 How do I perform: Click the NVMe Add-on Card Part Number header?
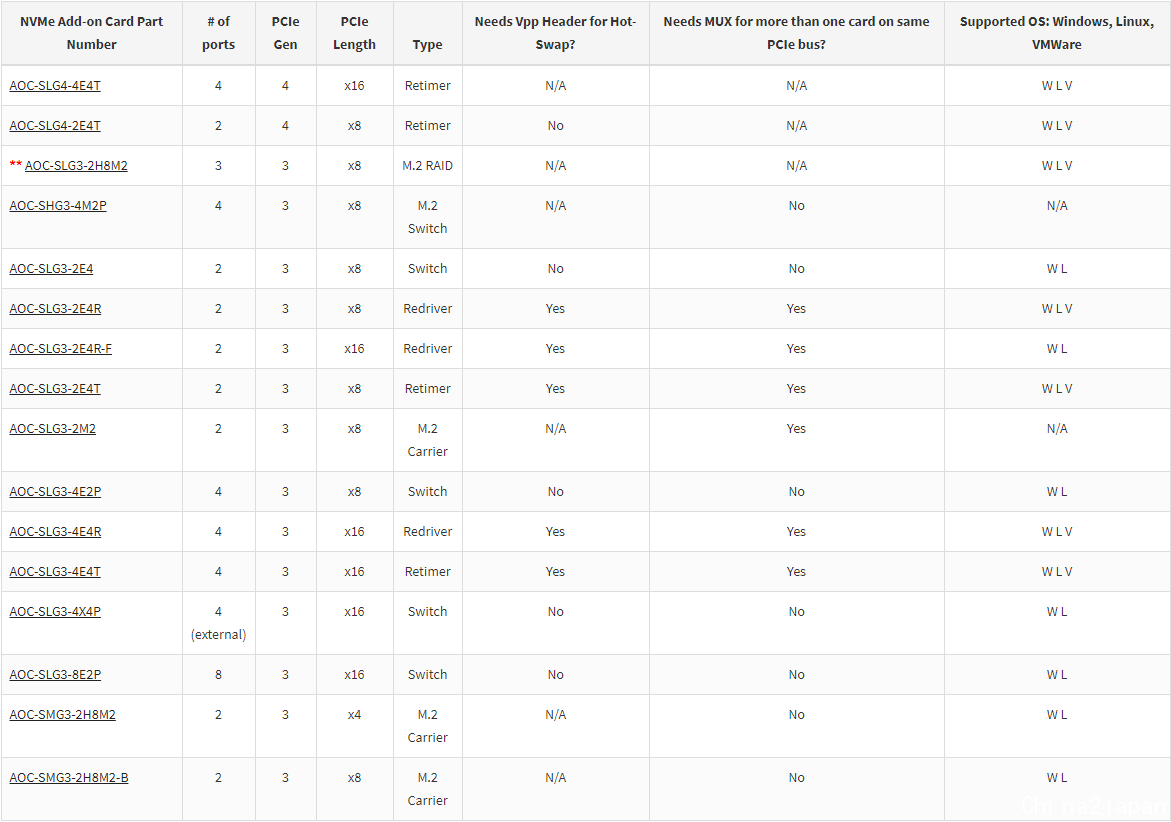[91, 33]
